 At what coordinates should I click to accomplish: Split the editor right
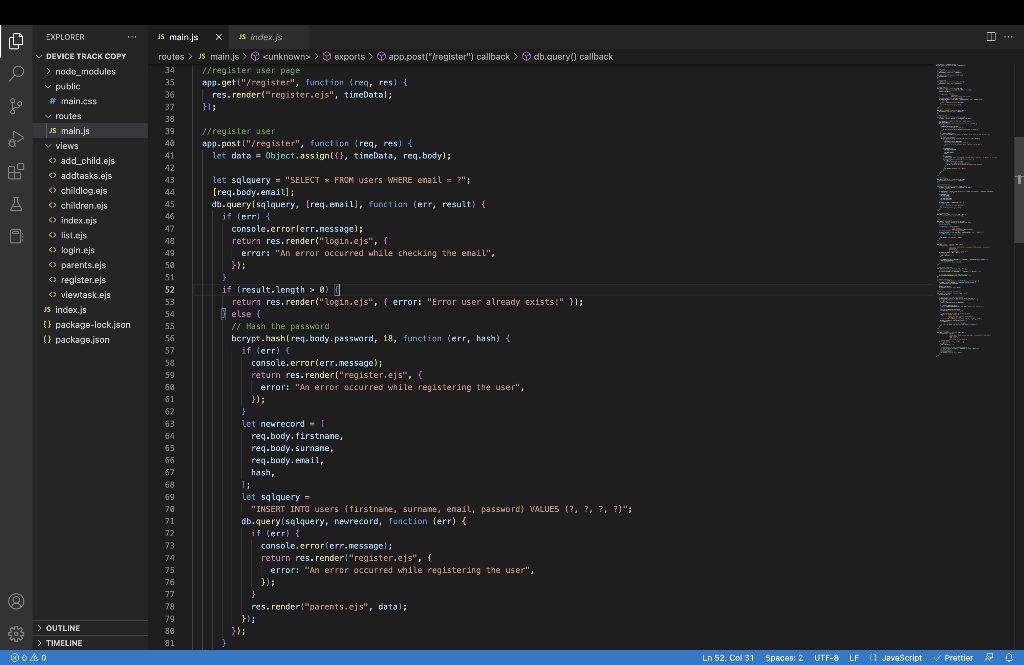991,37
